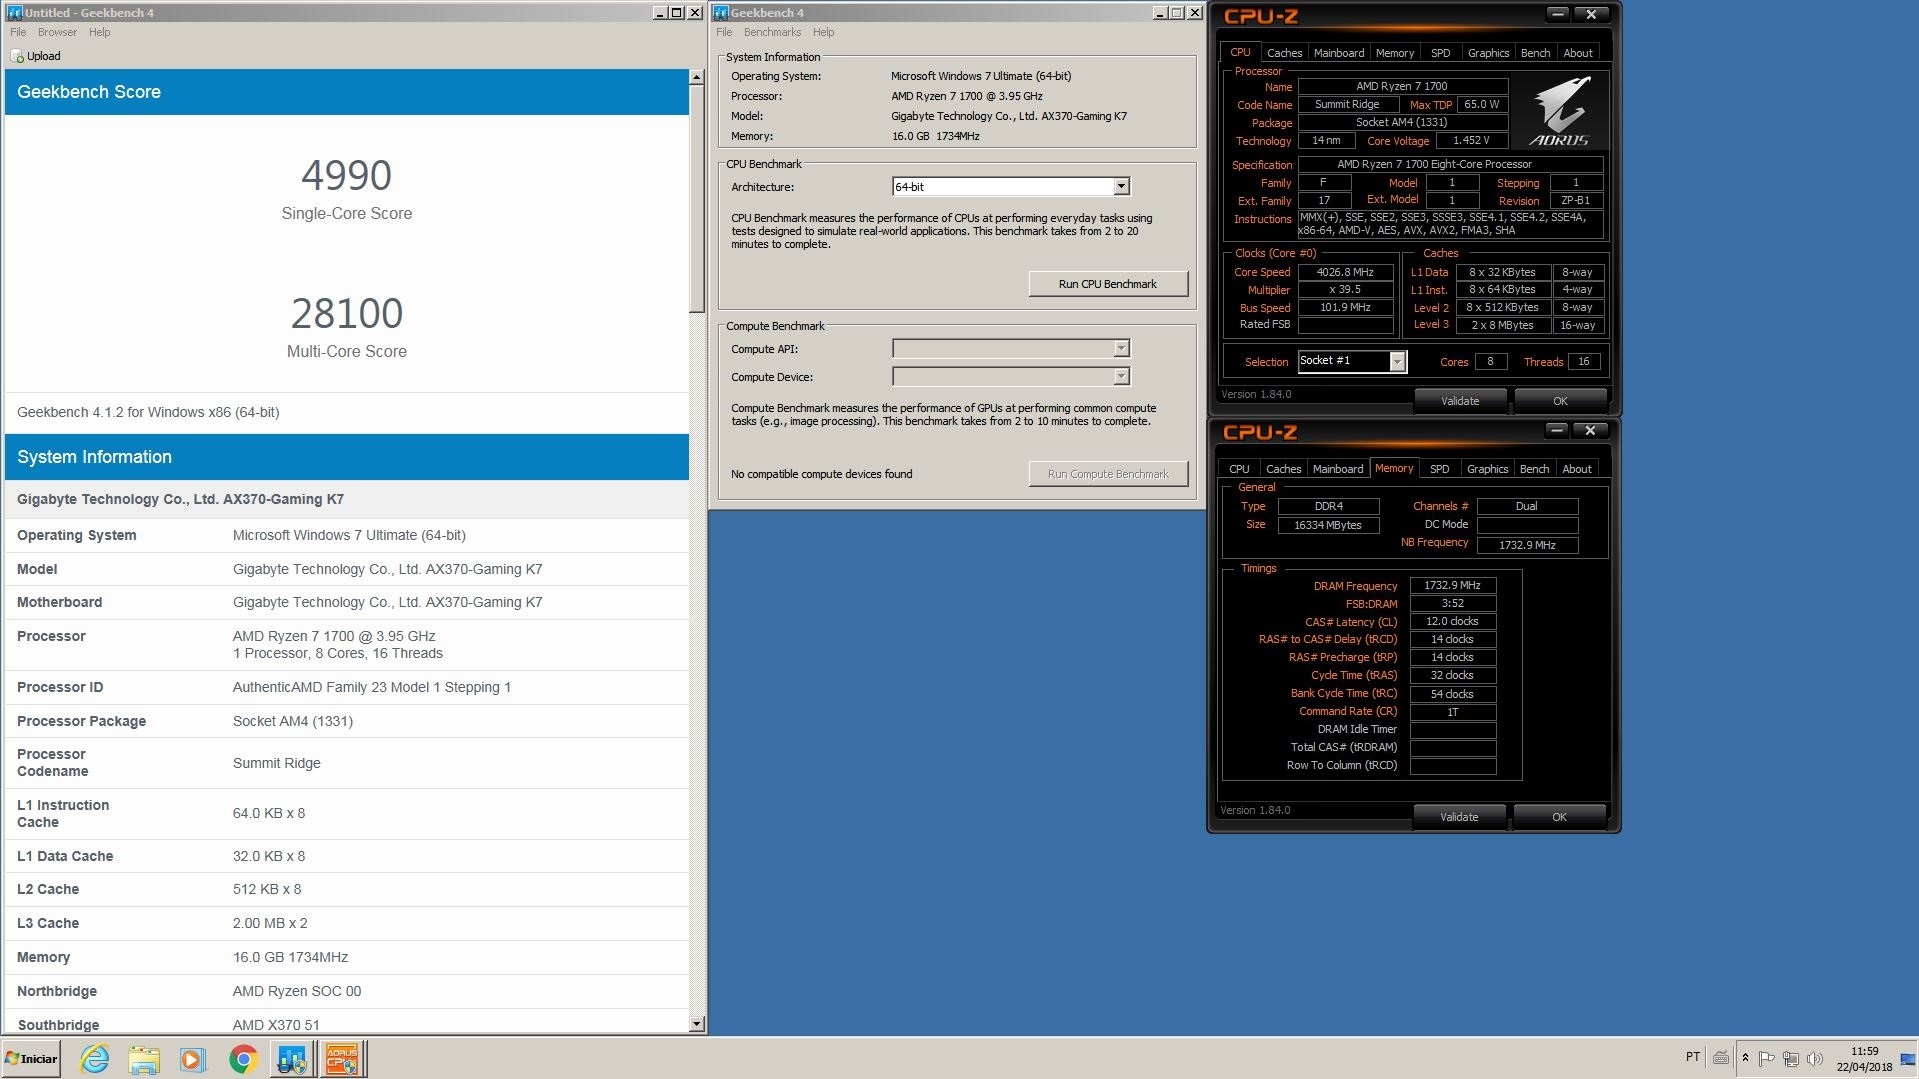Switch to AORUS CPU-Z taskbar icon

point(342,1059)
